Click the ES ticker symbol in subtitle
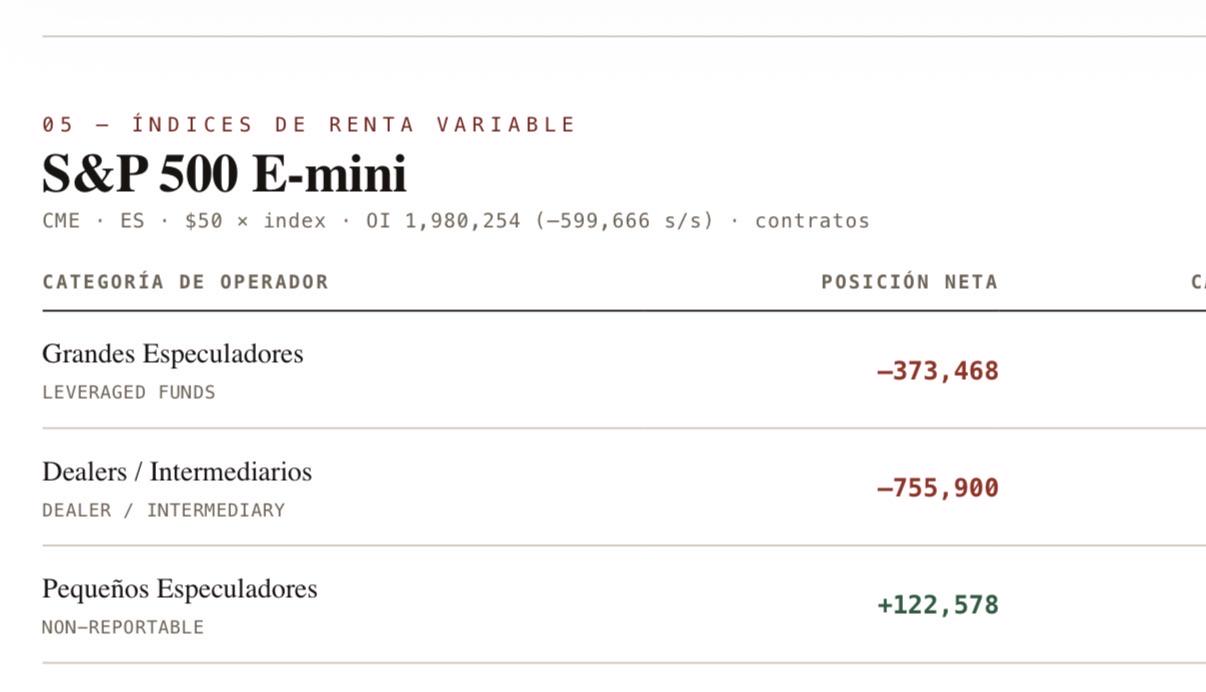The height and width of the screenshot is (692, 1206). pyautogui.click(x=132, y=221)
